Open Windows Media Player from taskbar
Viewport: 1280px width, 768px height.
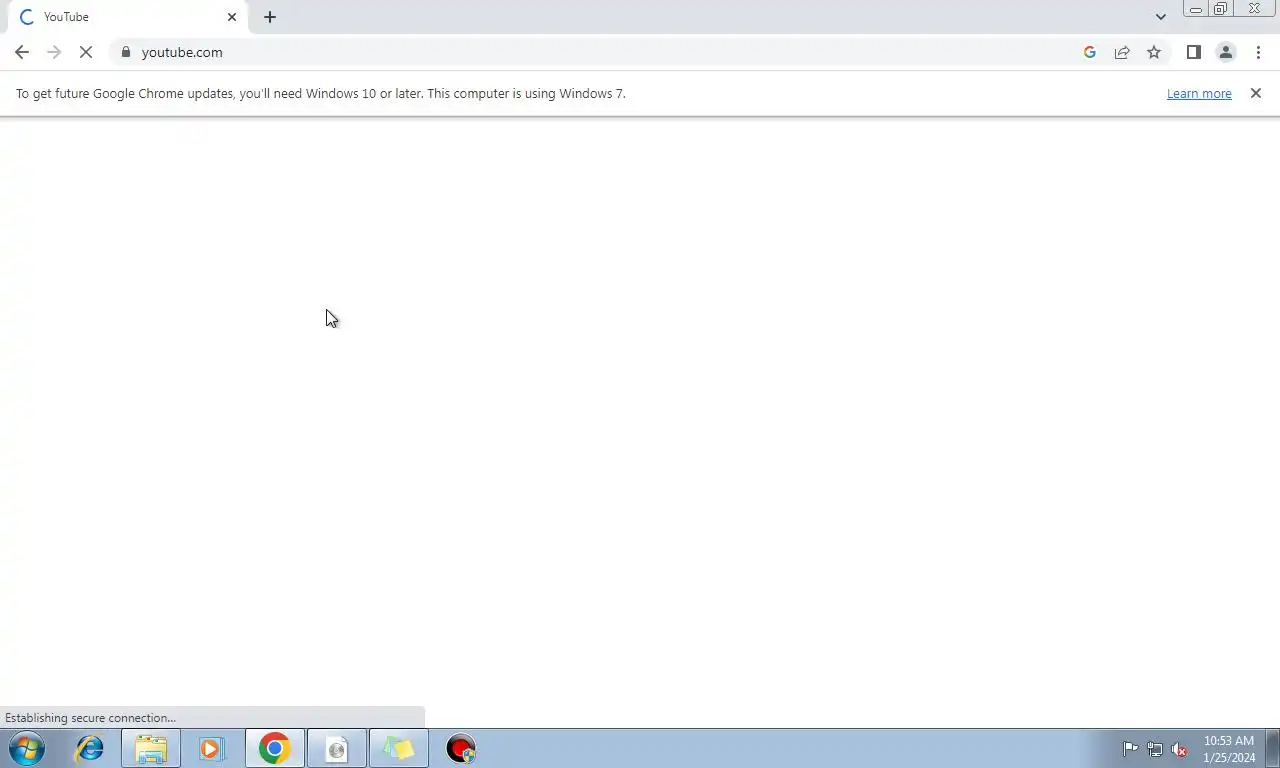211,748
